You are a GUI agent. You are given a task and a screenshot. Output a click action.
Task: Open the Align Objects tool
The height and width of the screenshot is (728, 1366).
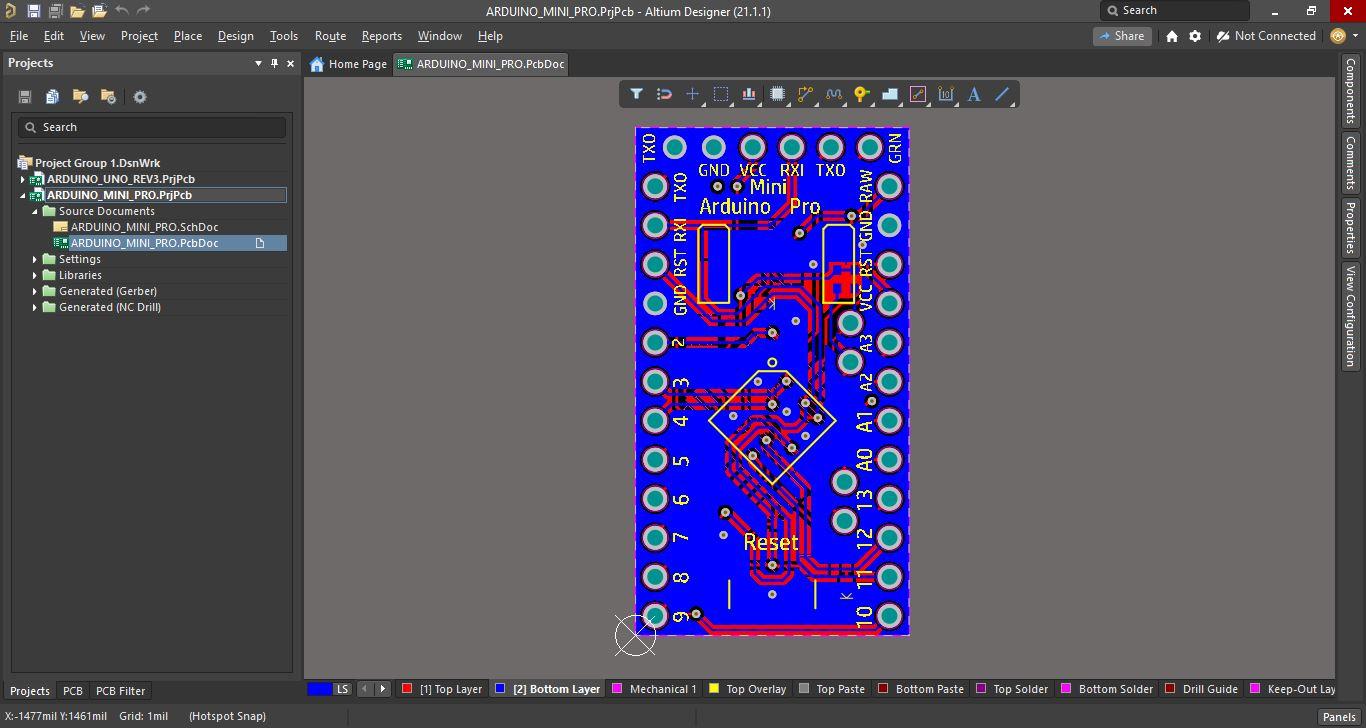(749, 94)
